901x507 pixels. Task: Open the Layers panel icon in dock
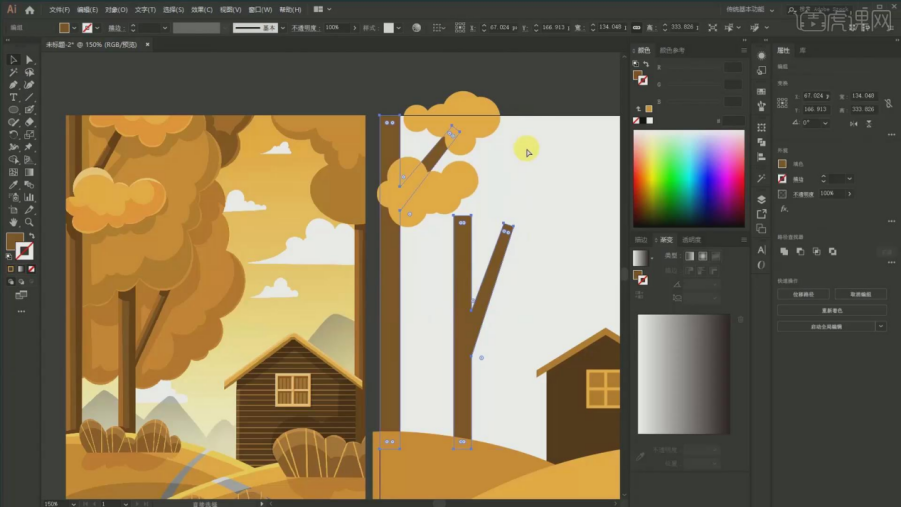pos(762,199)
